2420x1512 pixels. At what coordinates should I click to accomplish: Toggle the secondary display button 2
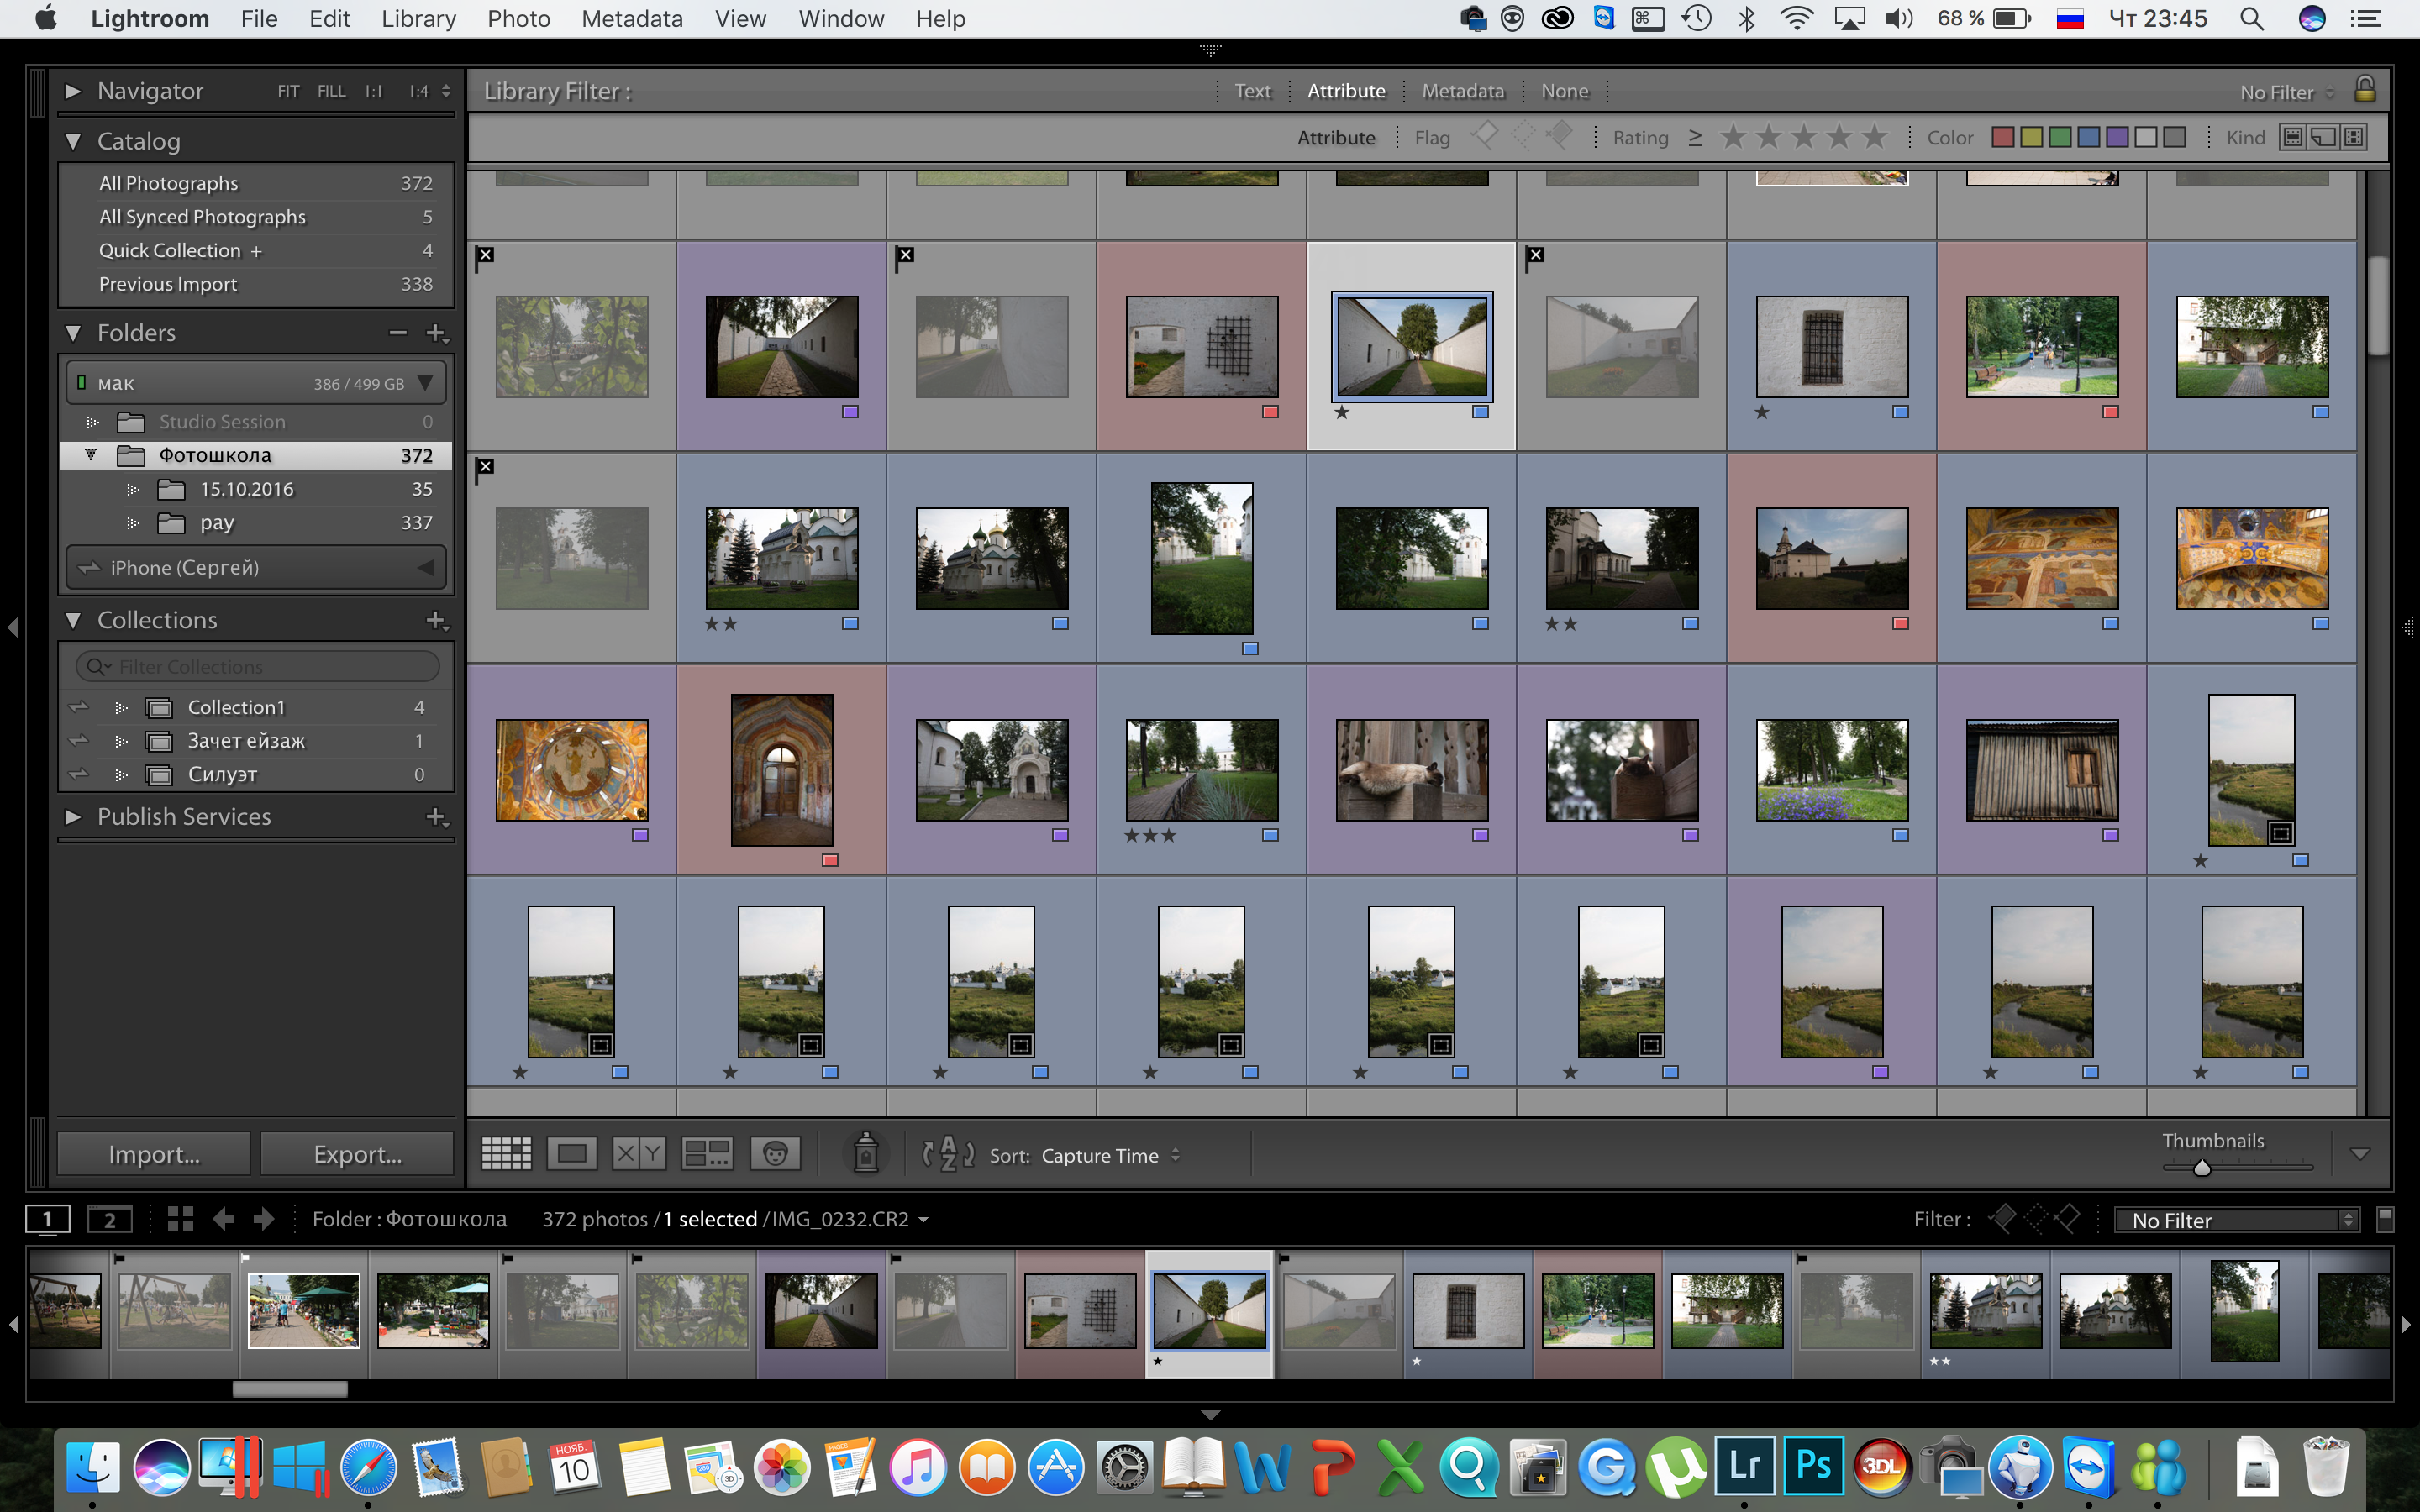(109, 1219)
